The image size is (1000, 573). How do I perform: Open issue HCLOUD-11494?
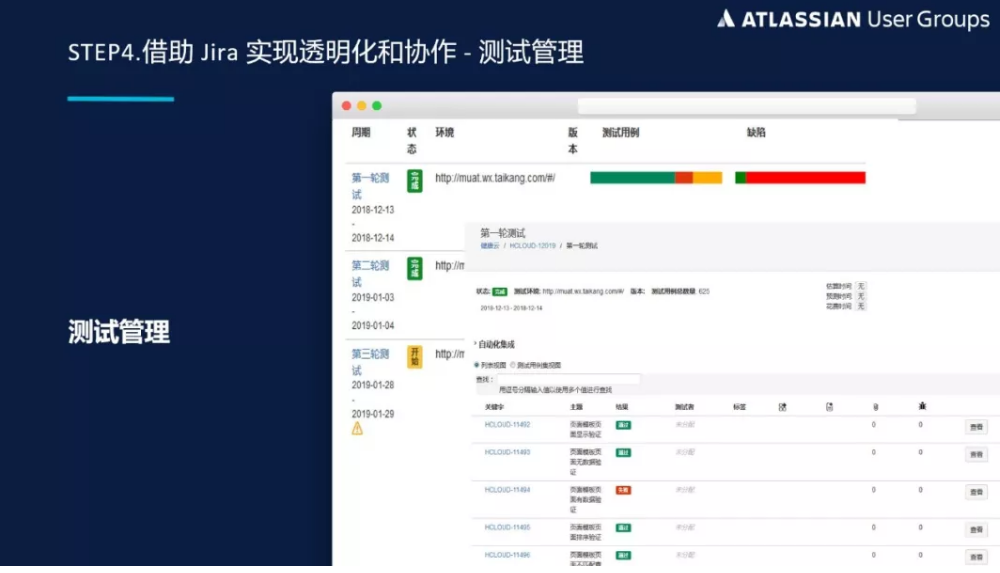(507, 489)
